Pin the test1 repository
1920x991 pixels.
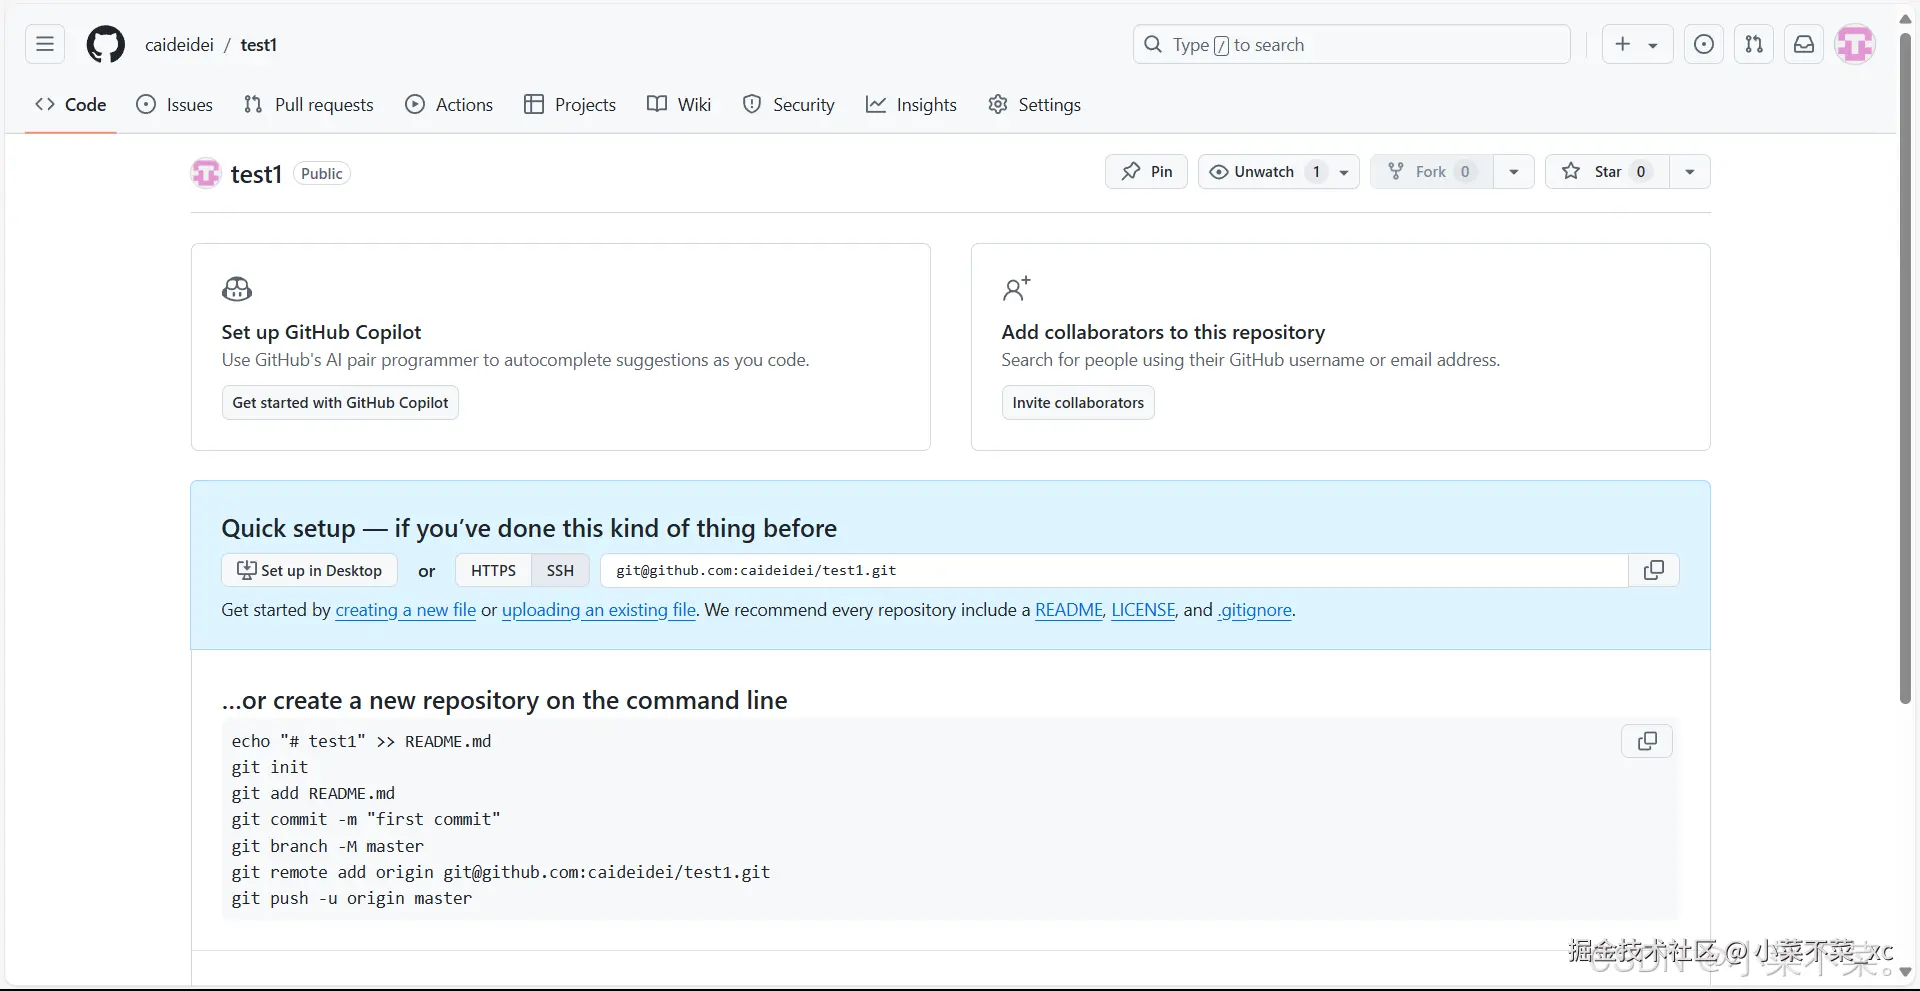pos(1147,172)
